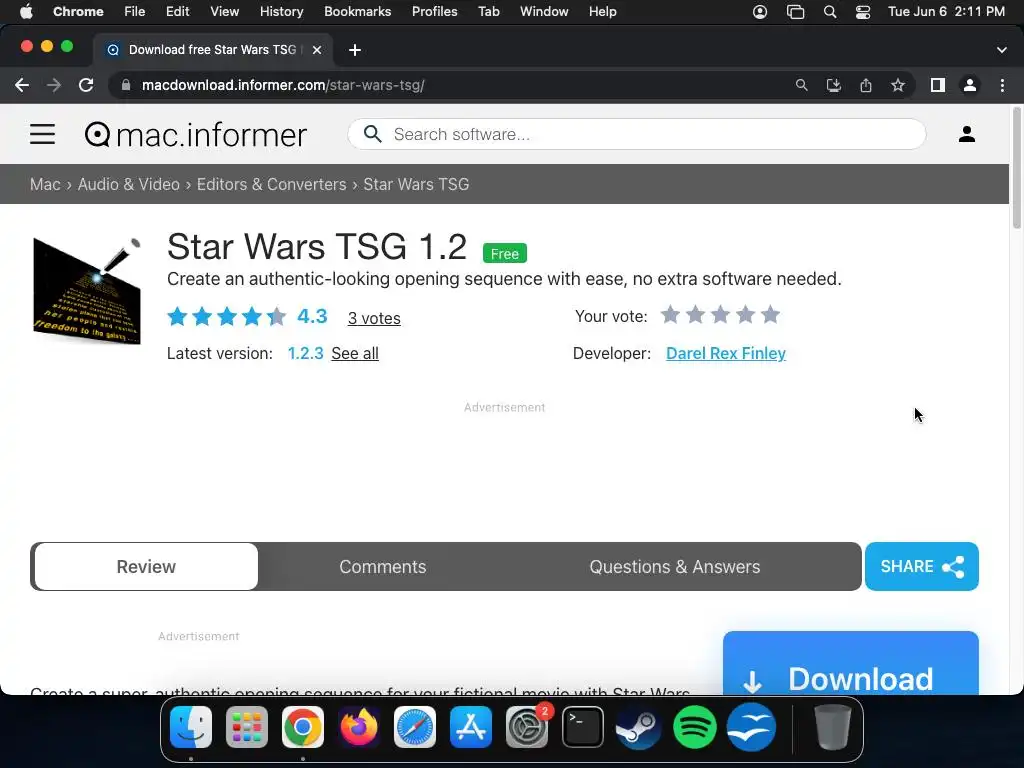Close the Star Wars TSG tab

pyautogui.click(x=317, y=50)
